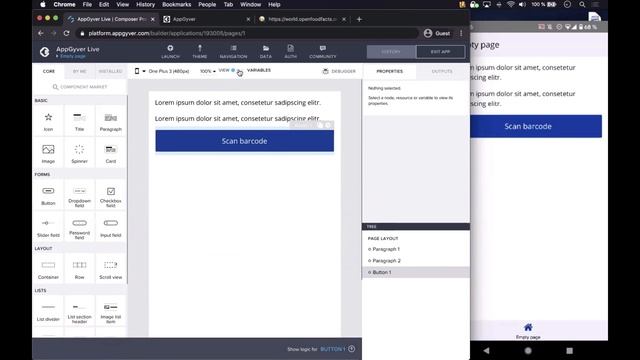Select the Input field component
Viewport: 640px width, 360px height.
click(111, 228)
